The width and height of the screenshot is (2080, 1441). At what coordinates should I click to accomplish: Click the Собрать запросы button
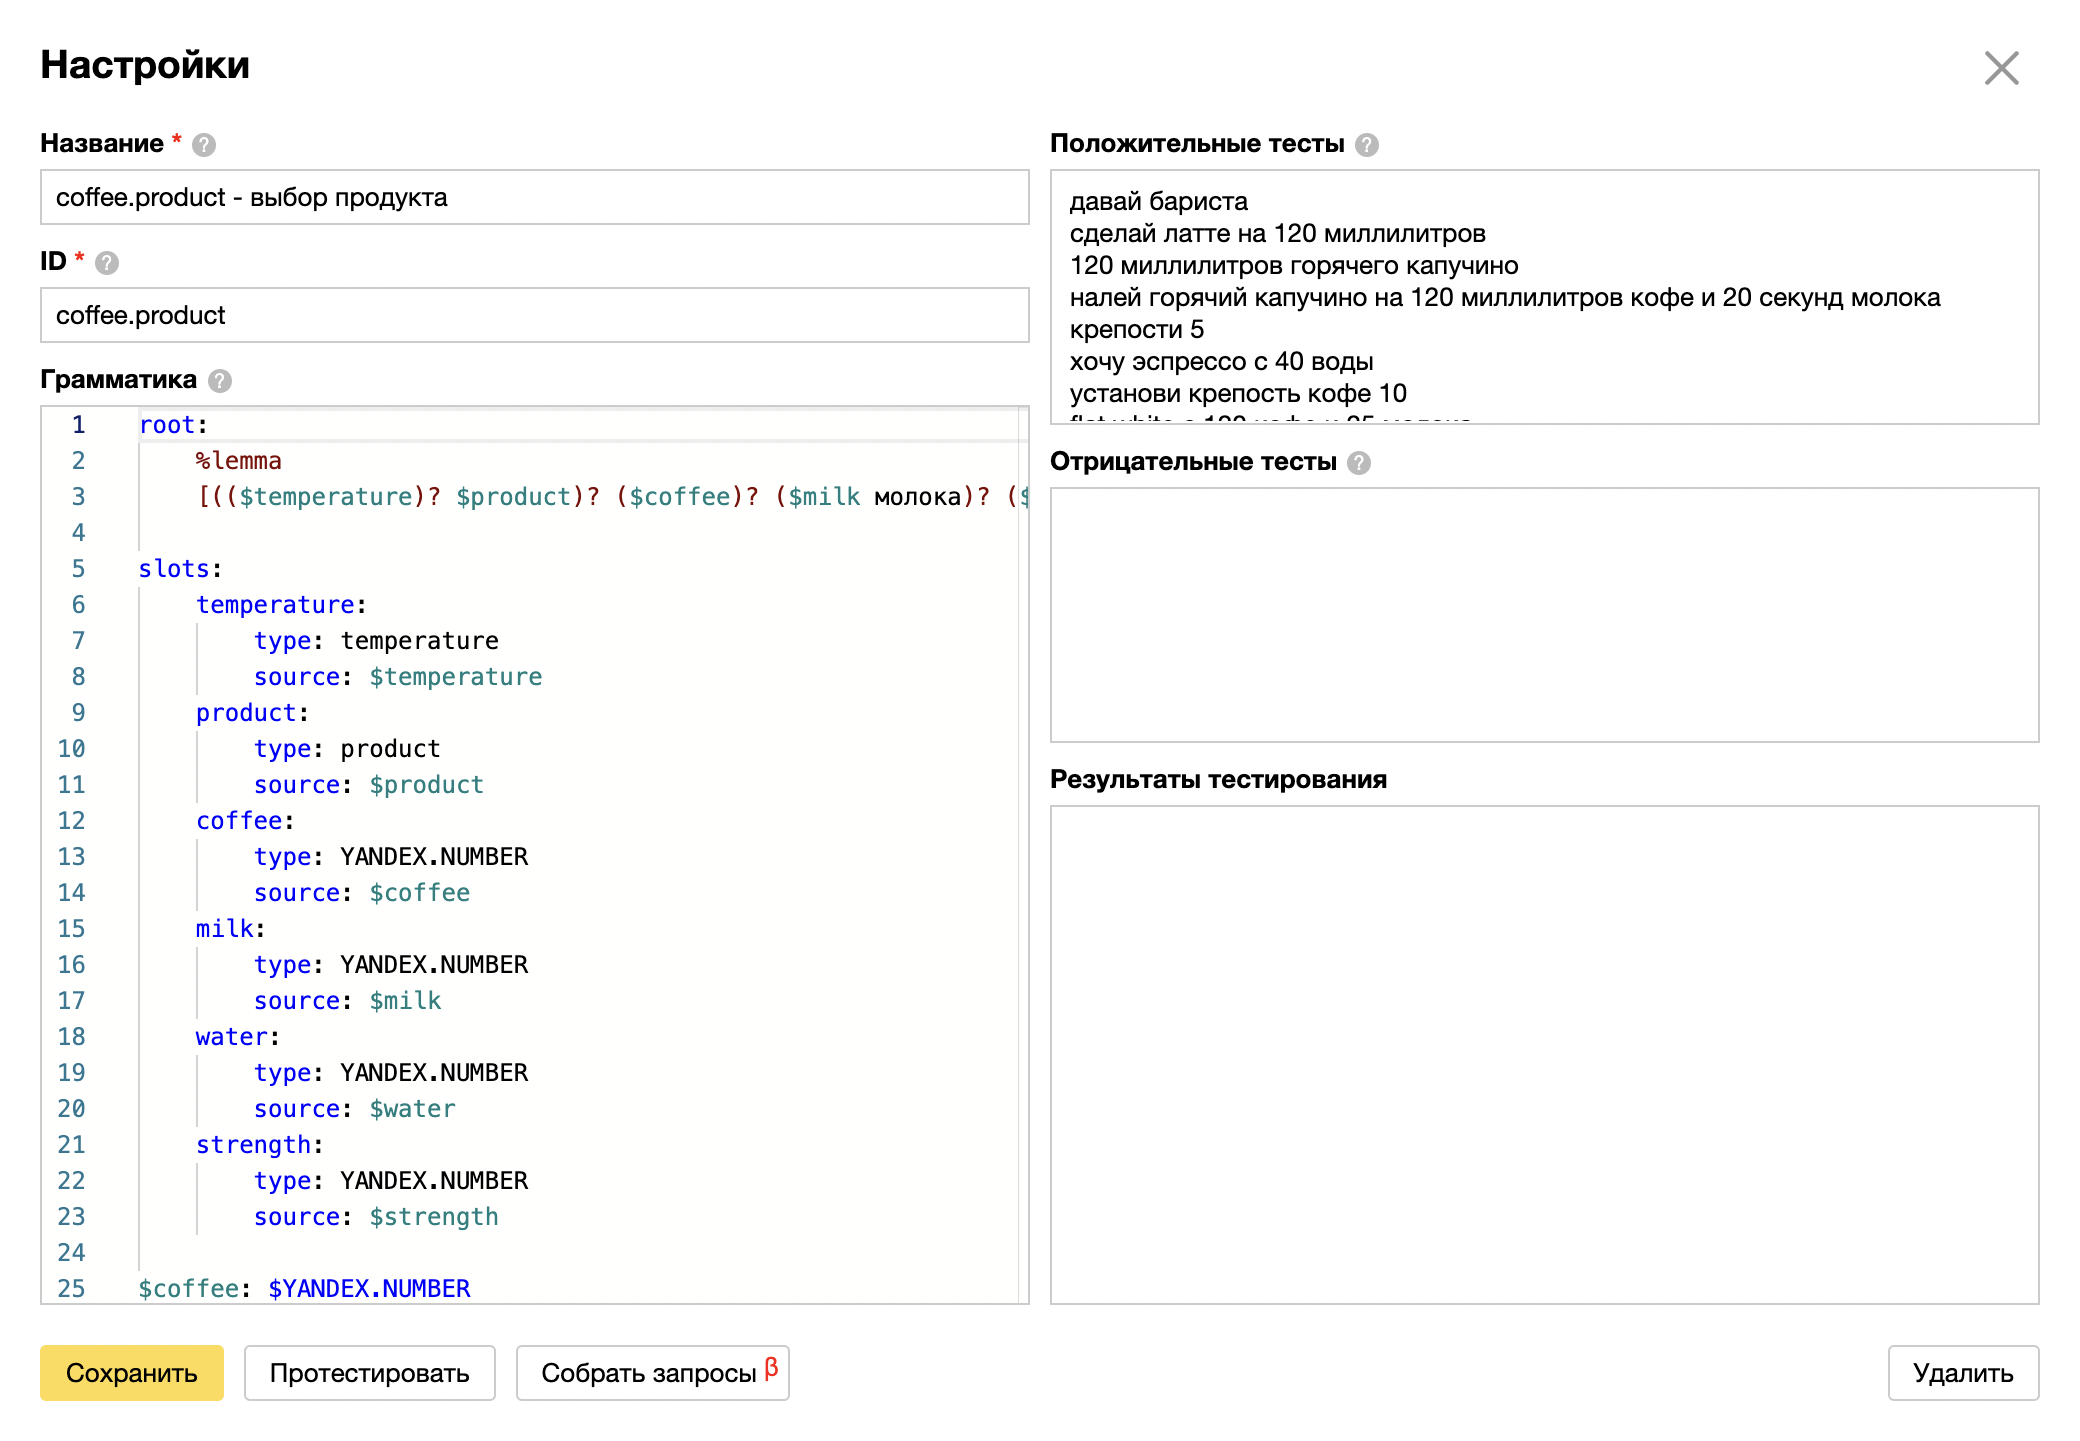648,1373
